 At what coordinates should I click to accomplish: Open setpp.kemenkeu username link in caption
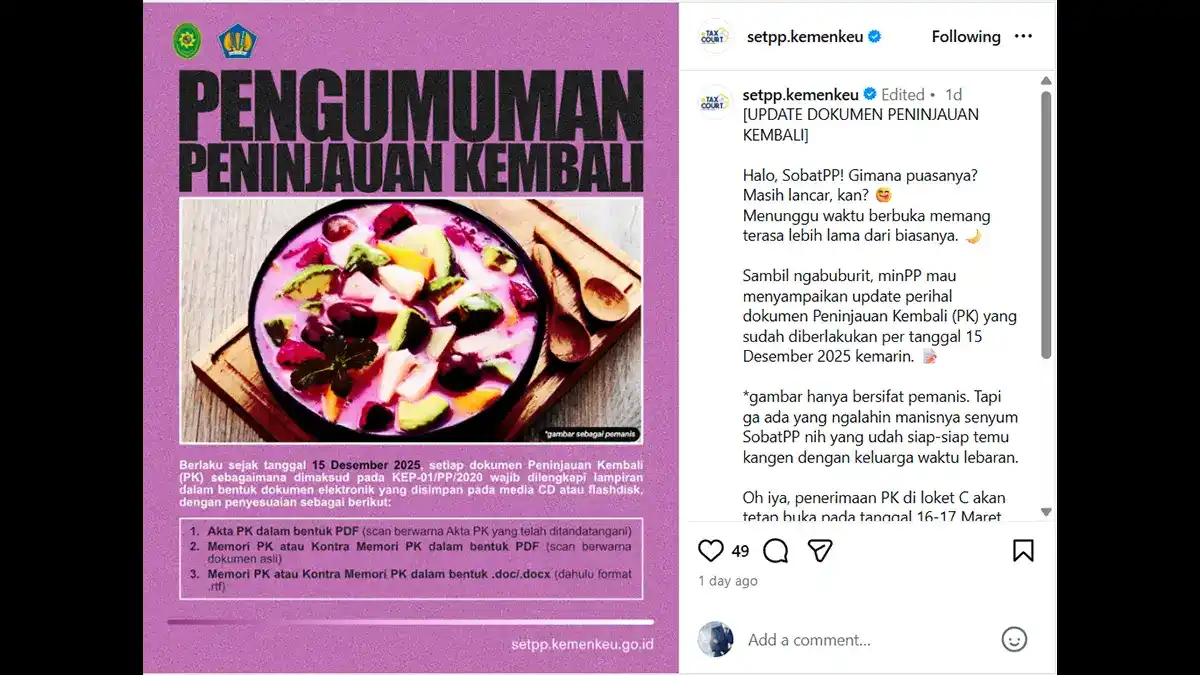tap(801, 94)
